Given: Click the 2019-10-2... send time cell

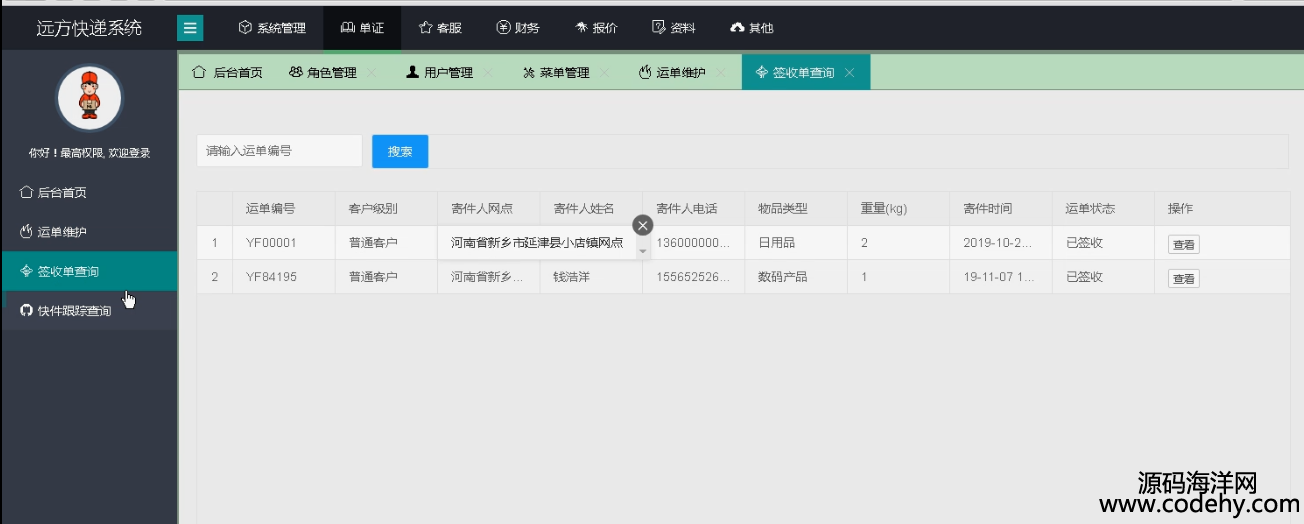Looking at the screenshot, I should 1001,243.
